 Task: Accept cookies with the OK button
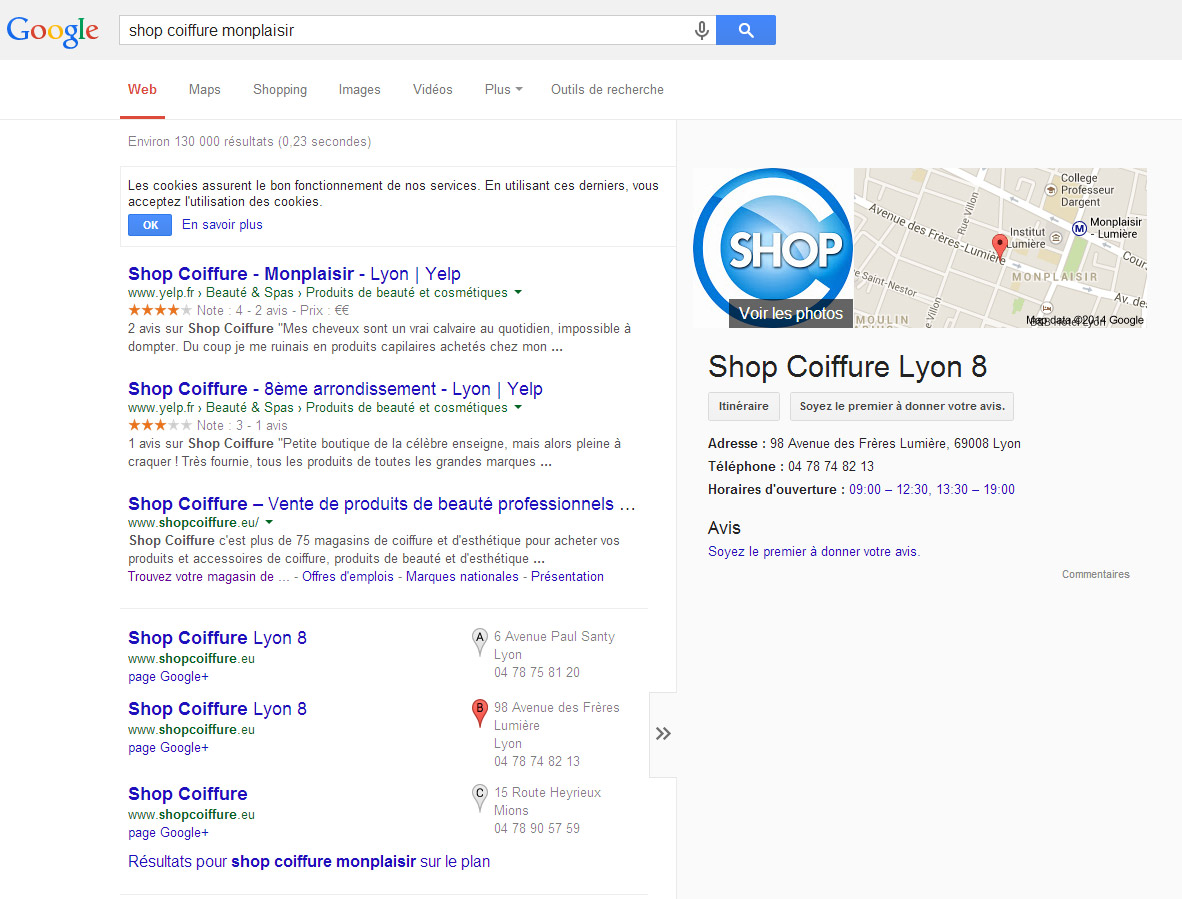[150, 225]
